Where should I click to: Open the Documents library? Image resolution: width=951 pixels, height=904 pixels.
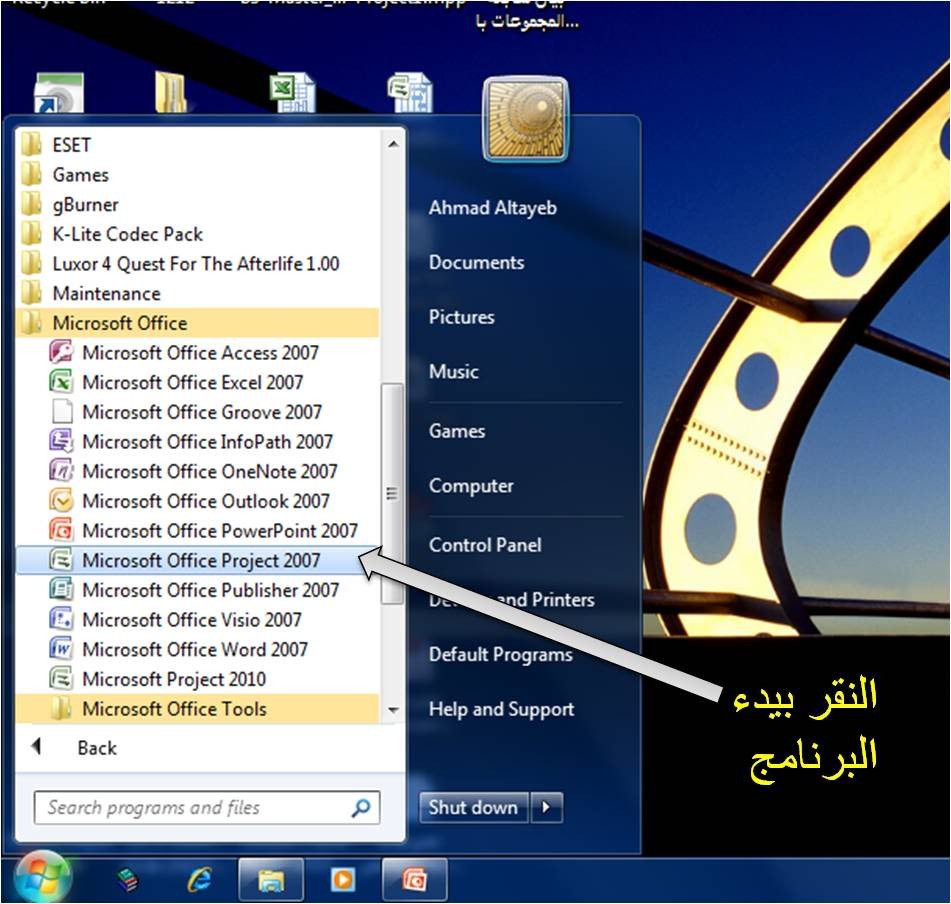click(477, 263)
